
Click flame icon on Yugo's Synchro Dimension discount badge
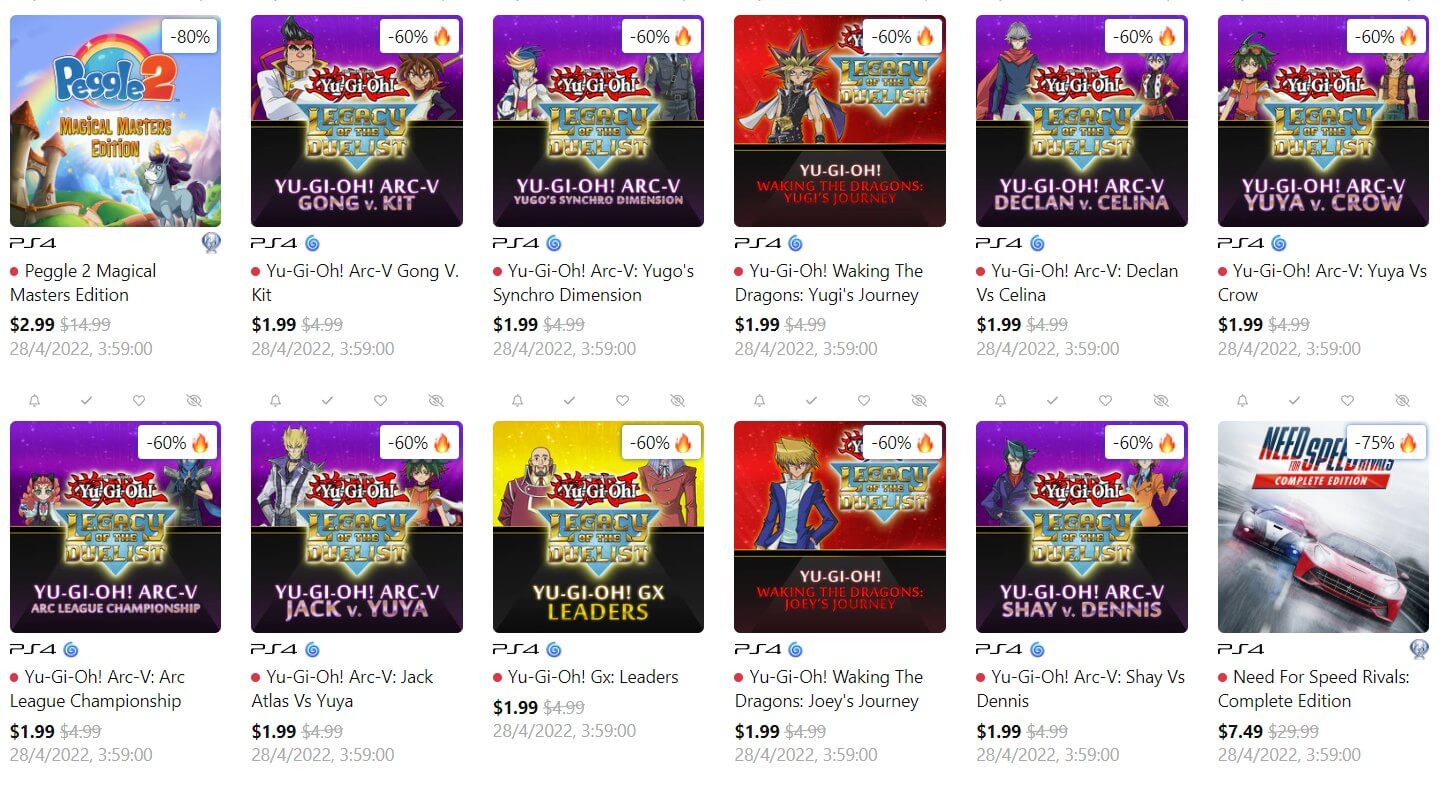(683, 37)
